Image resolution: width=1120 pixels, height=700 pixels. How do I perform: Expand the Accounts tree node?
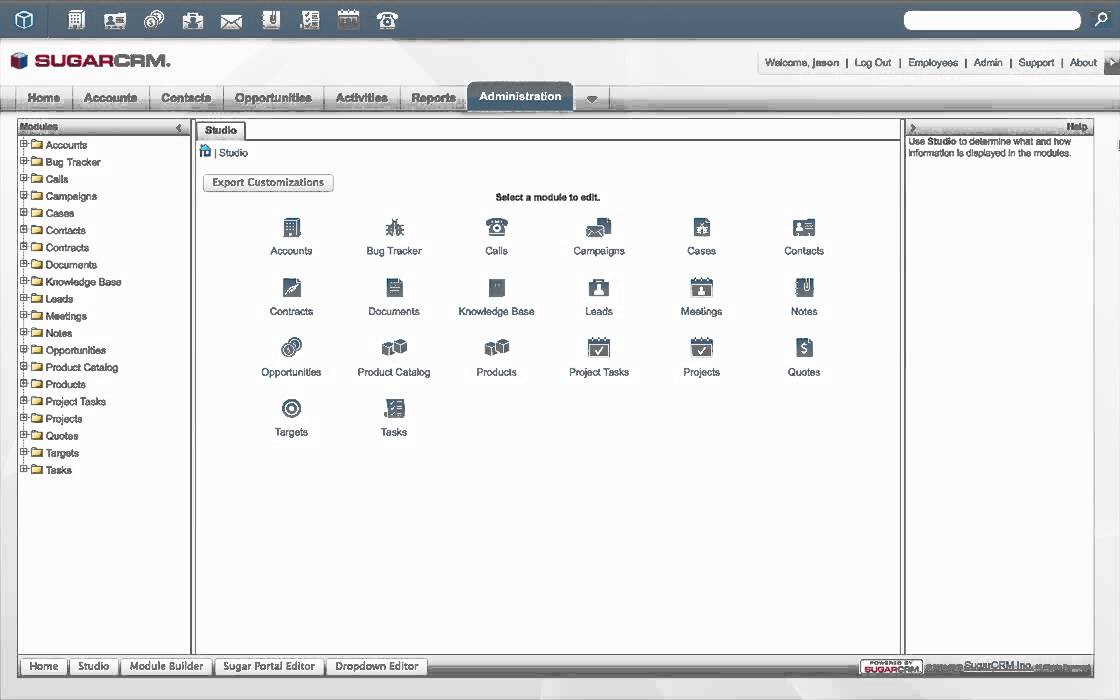coord(24,144)
